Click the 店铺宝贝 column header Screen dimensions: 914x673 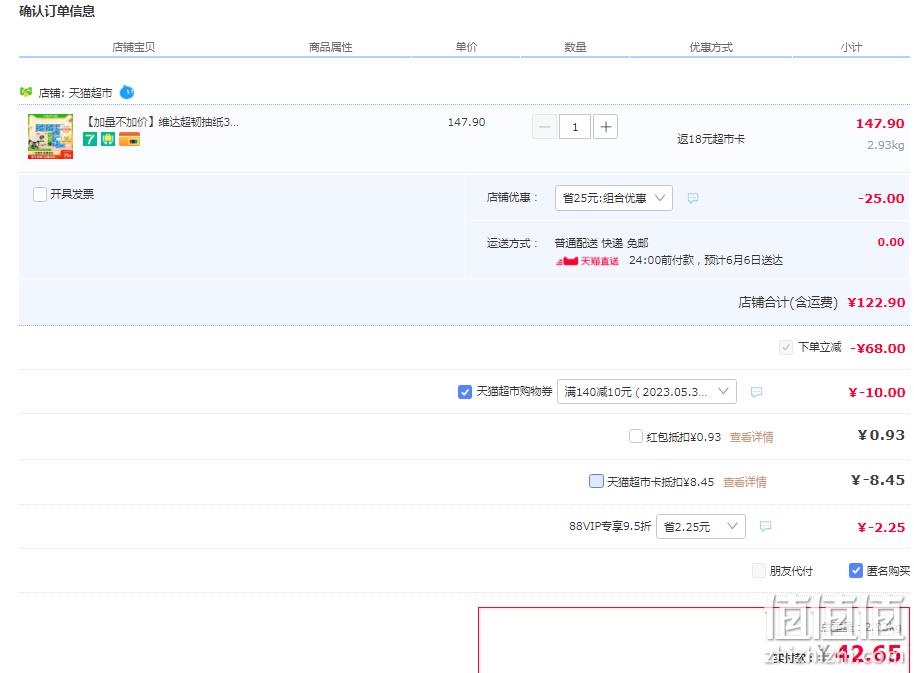[x=133, y=47]
